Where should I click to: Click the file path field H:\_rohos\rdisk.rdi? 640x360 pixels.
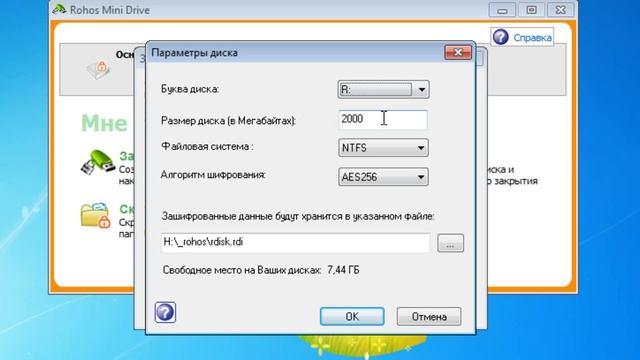295,242
